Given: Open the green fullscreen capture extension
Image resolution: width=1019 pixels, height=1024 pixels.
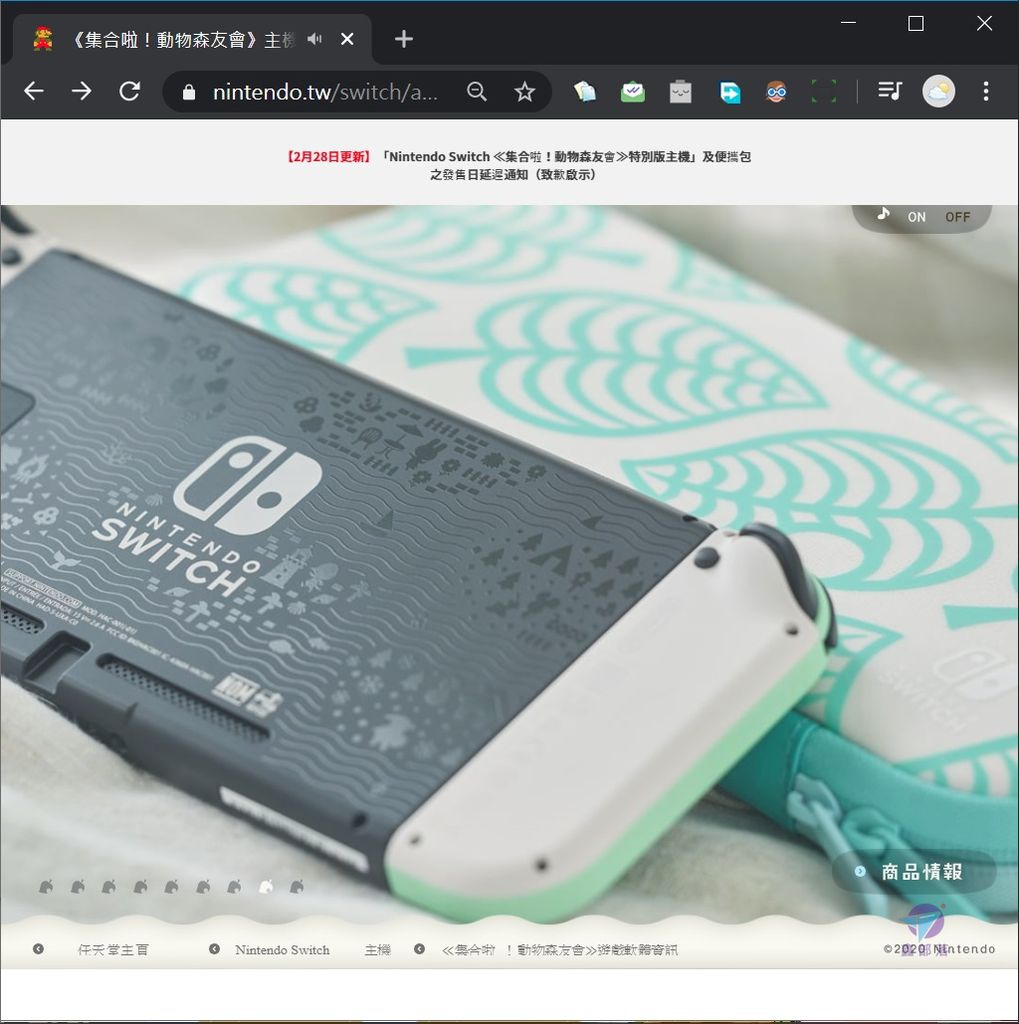Looking at the screenshot, I should coord(824,91).
